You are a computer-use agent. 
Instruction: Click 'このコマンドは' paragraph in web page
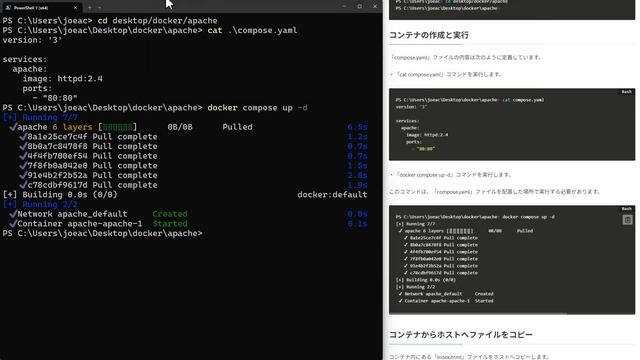[495, 191]
